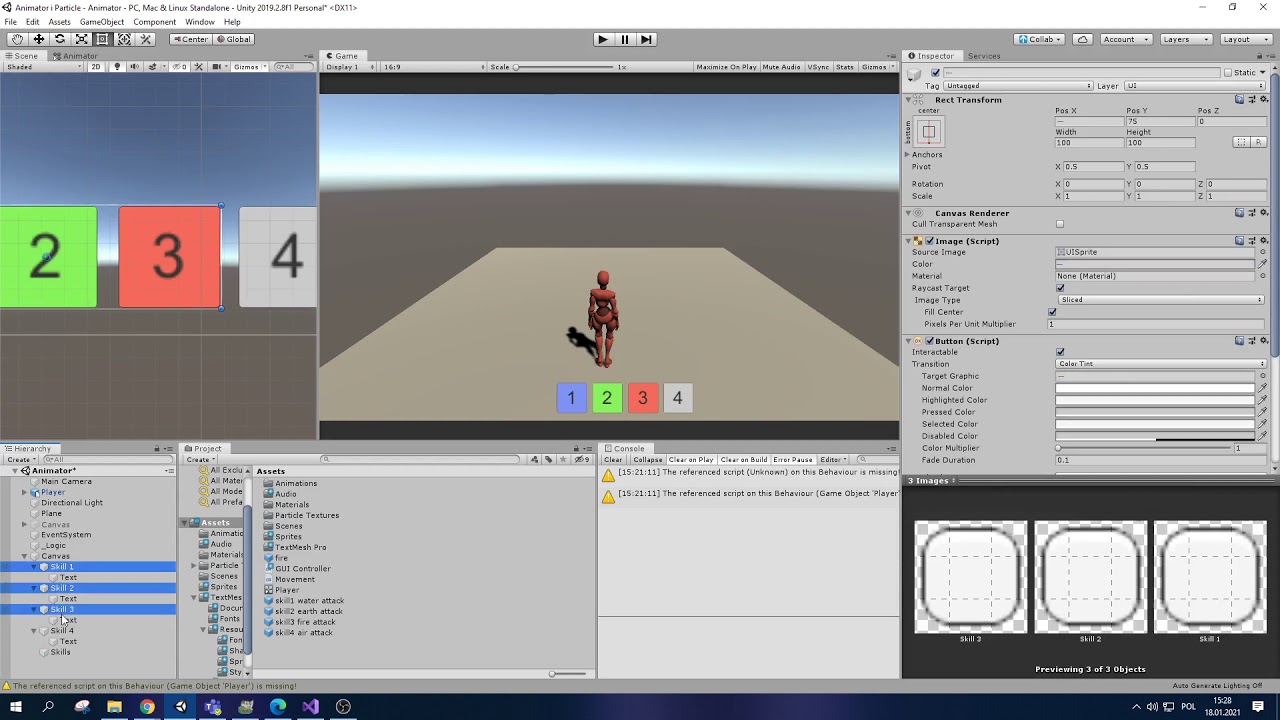Expand the Player object in Hierarchy
1280x720 pixels.
tap(24, 492)
